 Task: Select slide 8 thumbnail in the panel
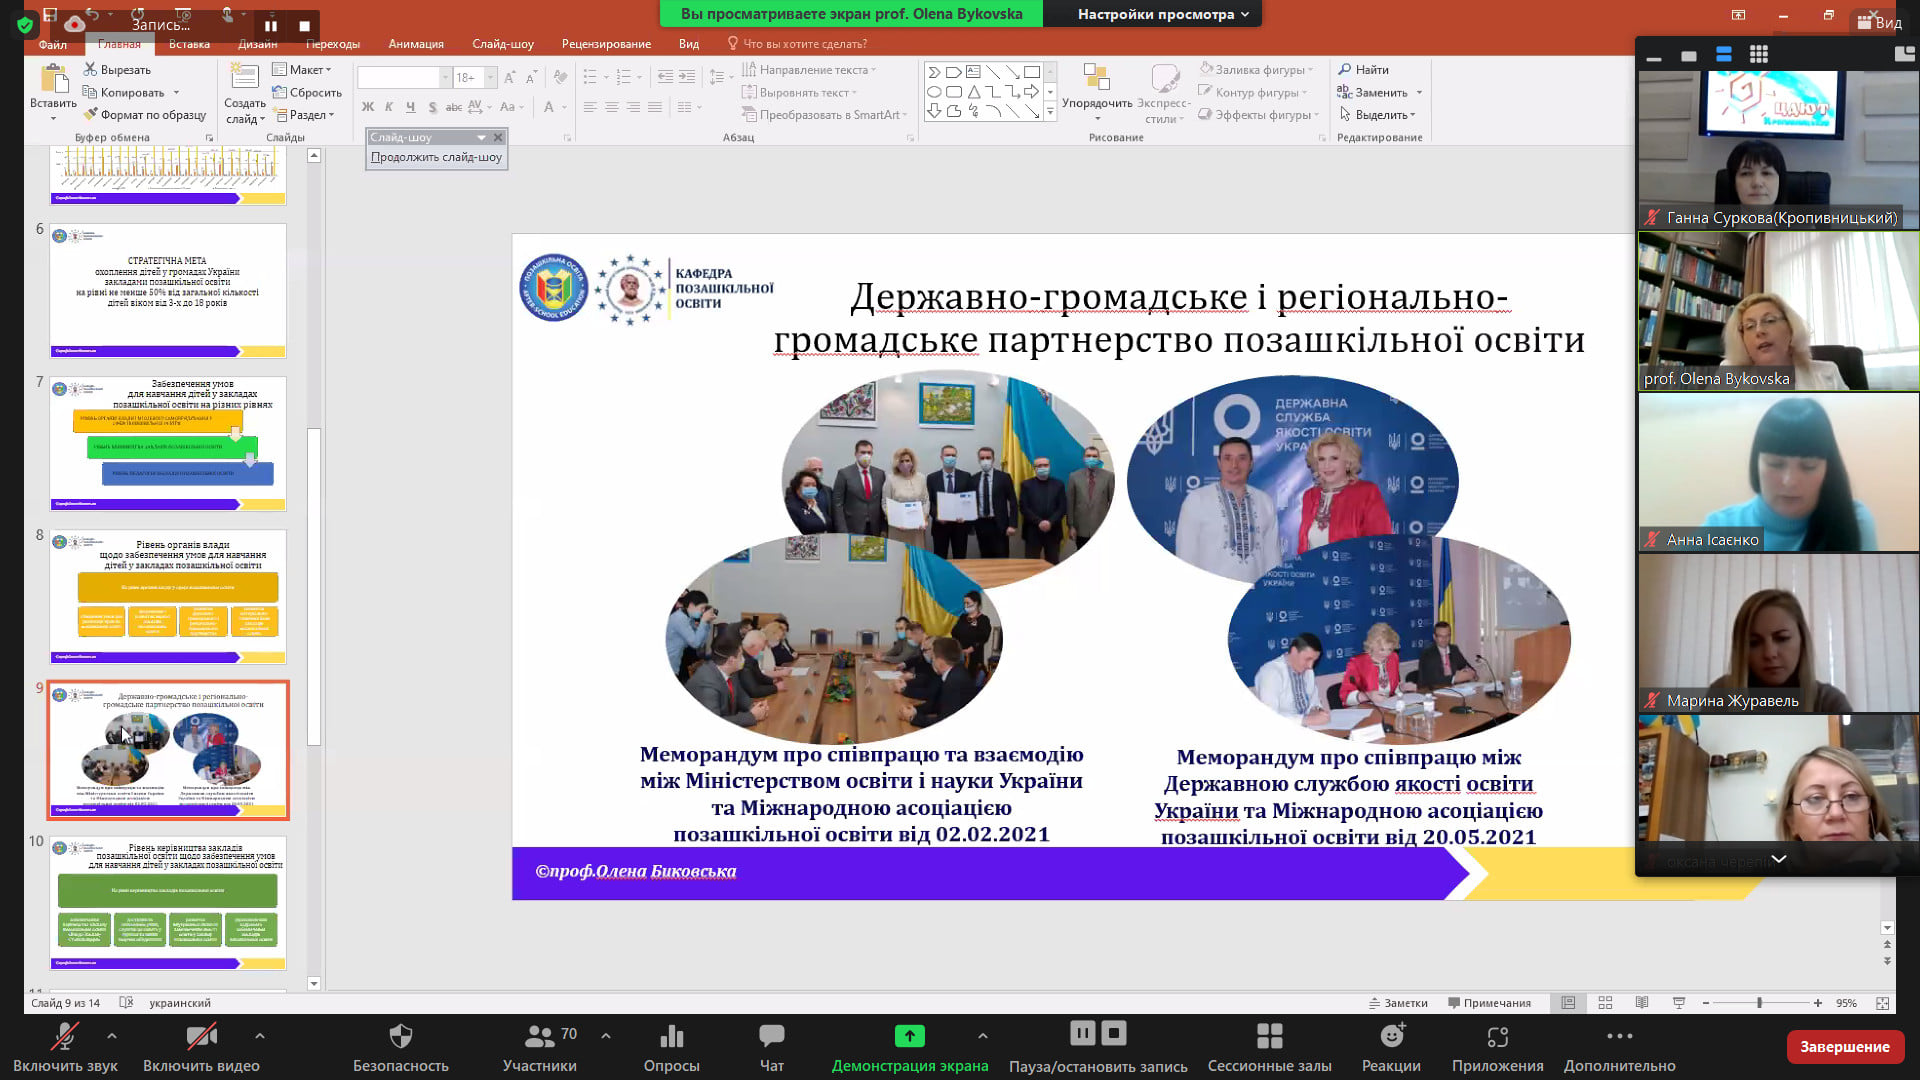(168, 597)
